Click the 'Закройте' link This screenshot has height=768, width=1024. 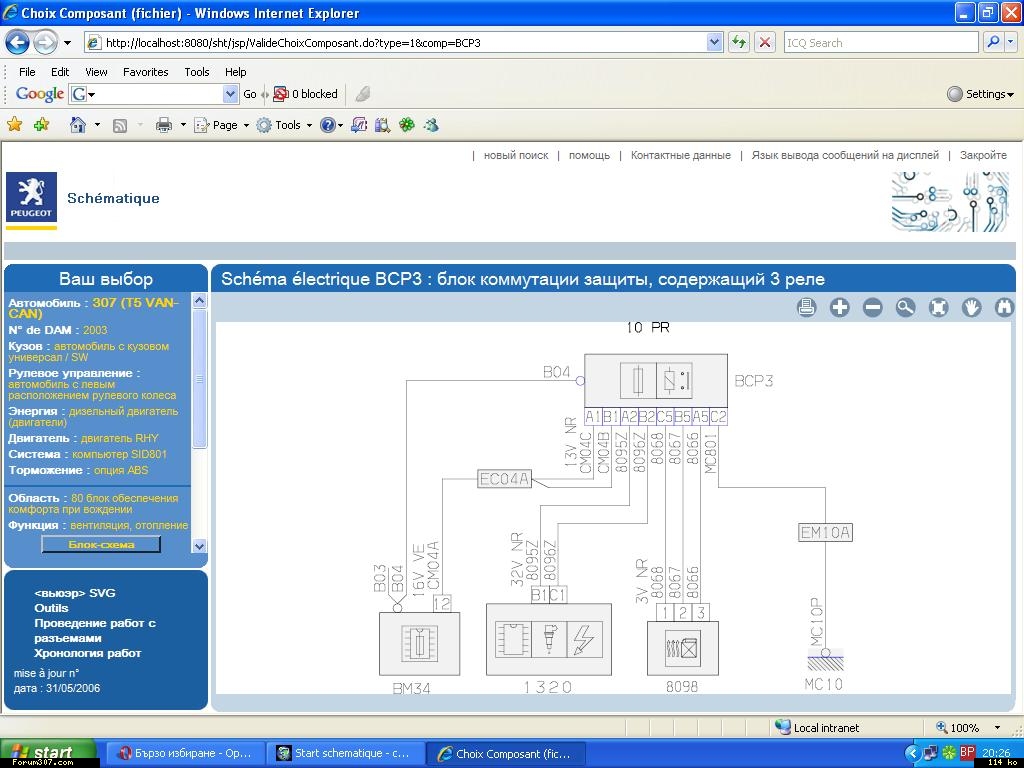(x=983, y=155)
